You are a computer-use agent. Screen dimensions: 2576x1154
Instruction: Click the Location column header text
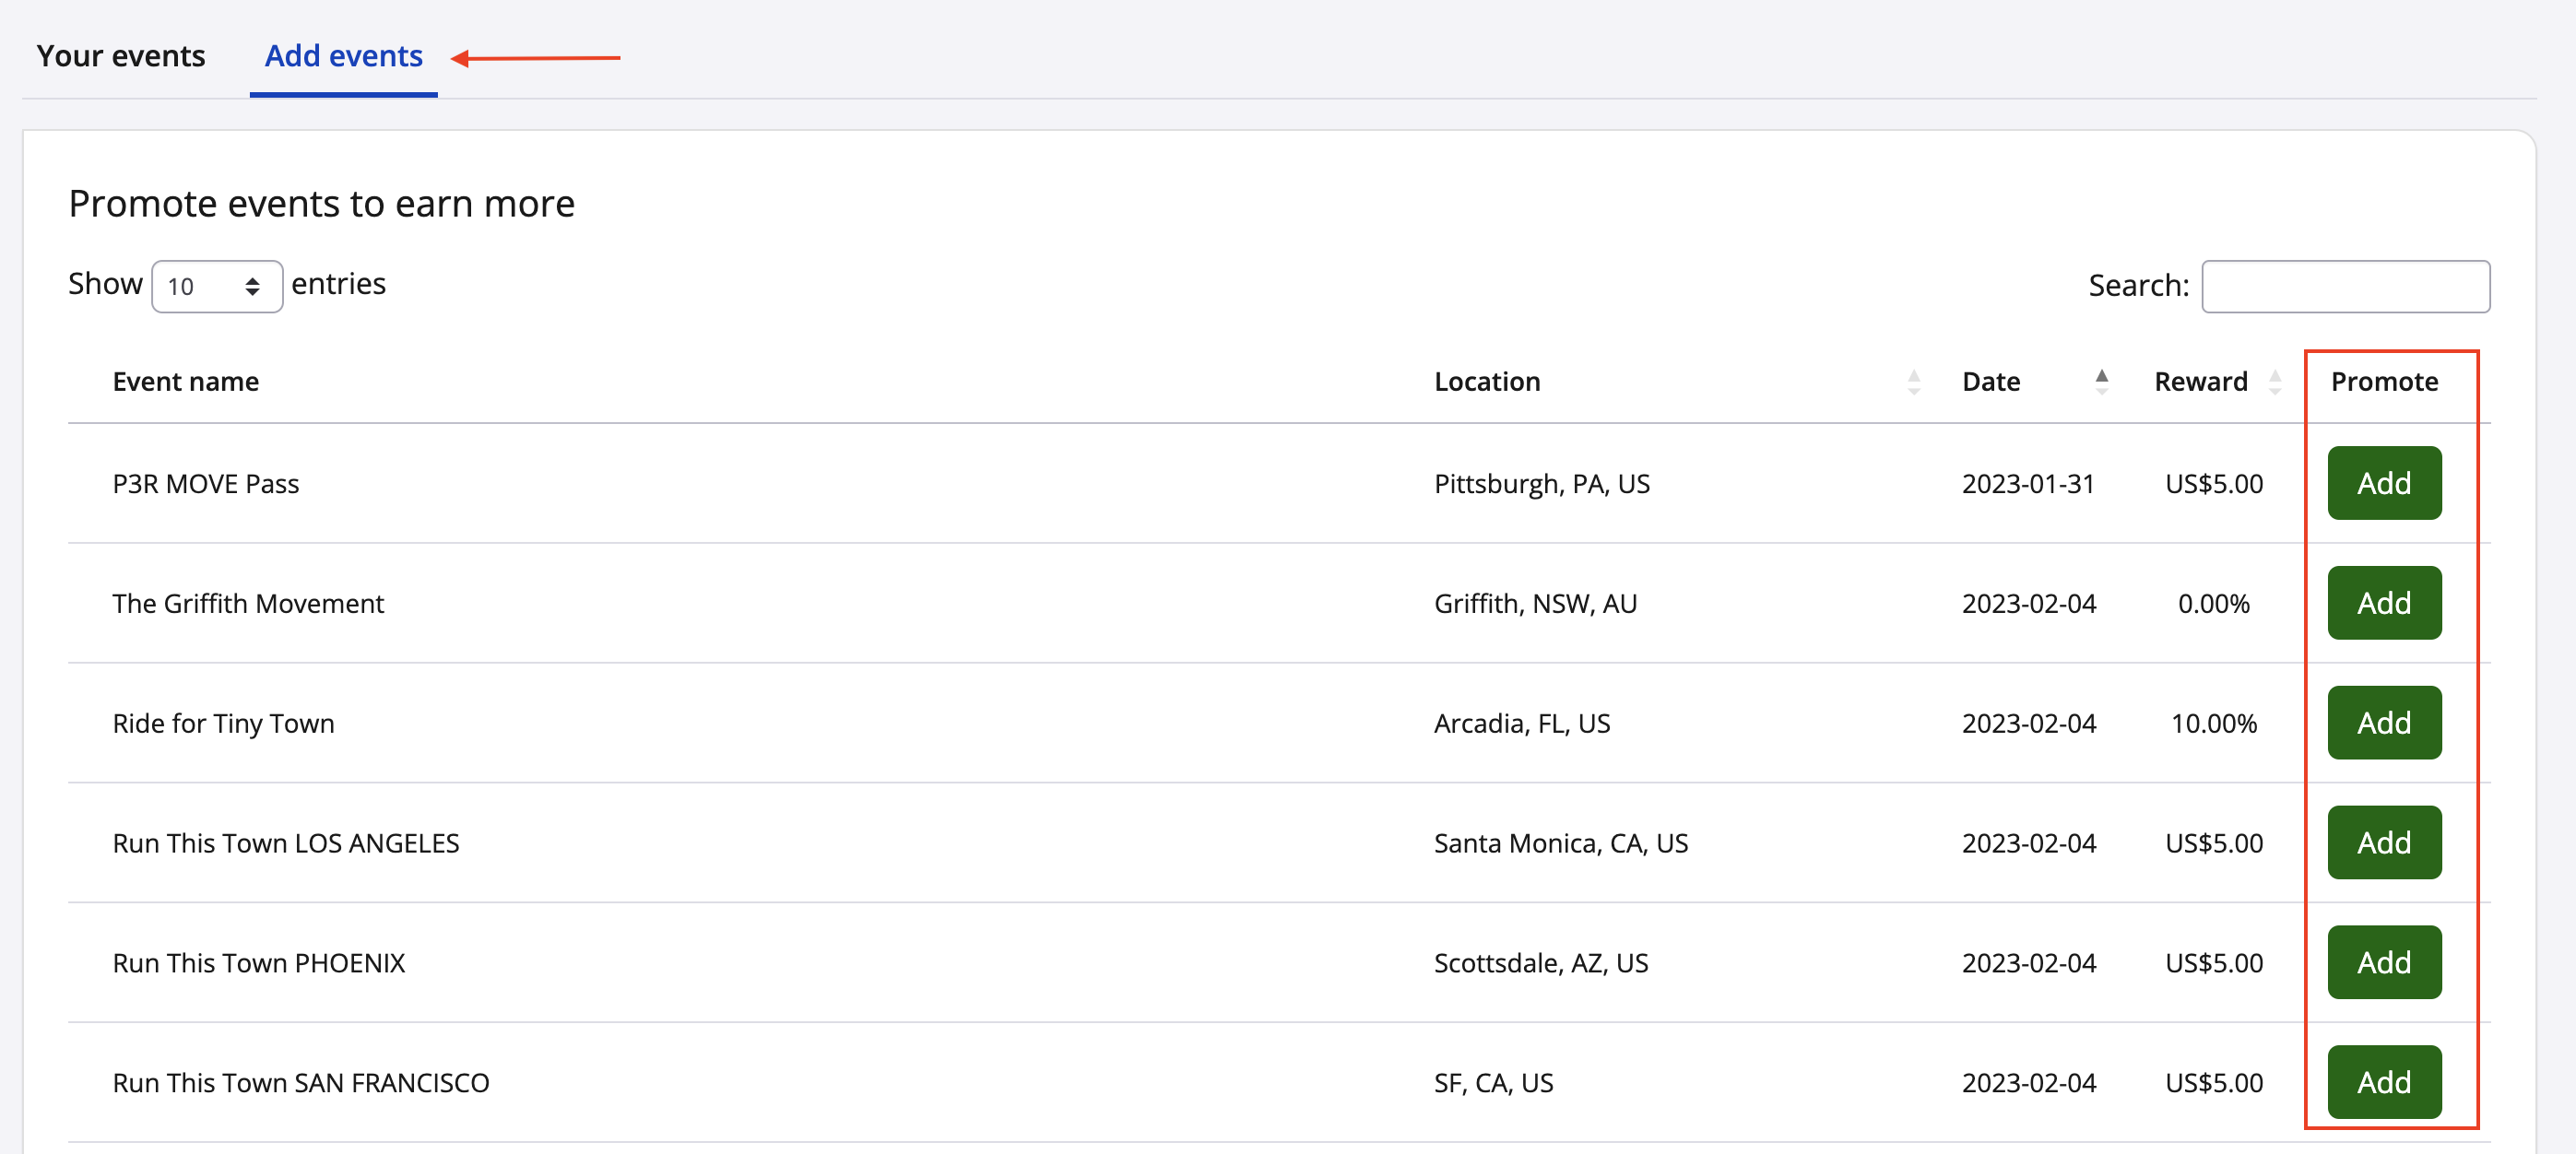tap(1486, 382)
